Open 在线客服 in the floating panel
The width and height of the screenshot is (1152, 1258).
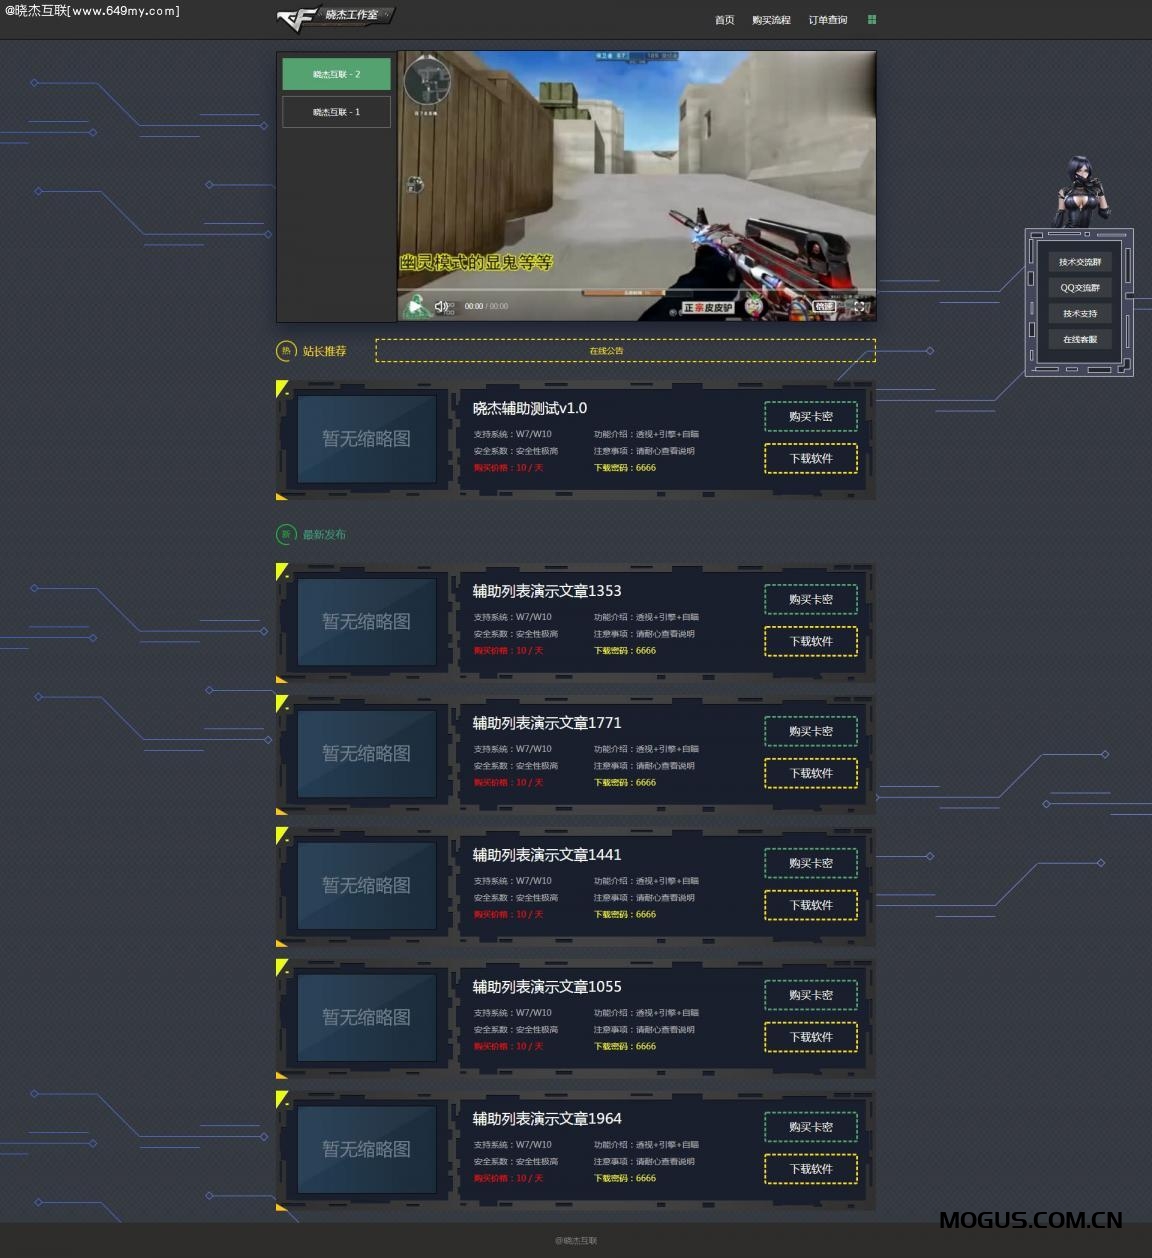tap(1079, 339)
